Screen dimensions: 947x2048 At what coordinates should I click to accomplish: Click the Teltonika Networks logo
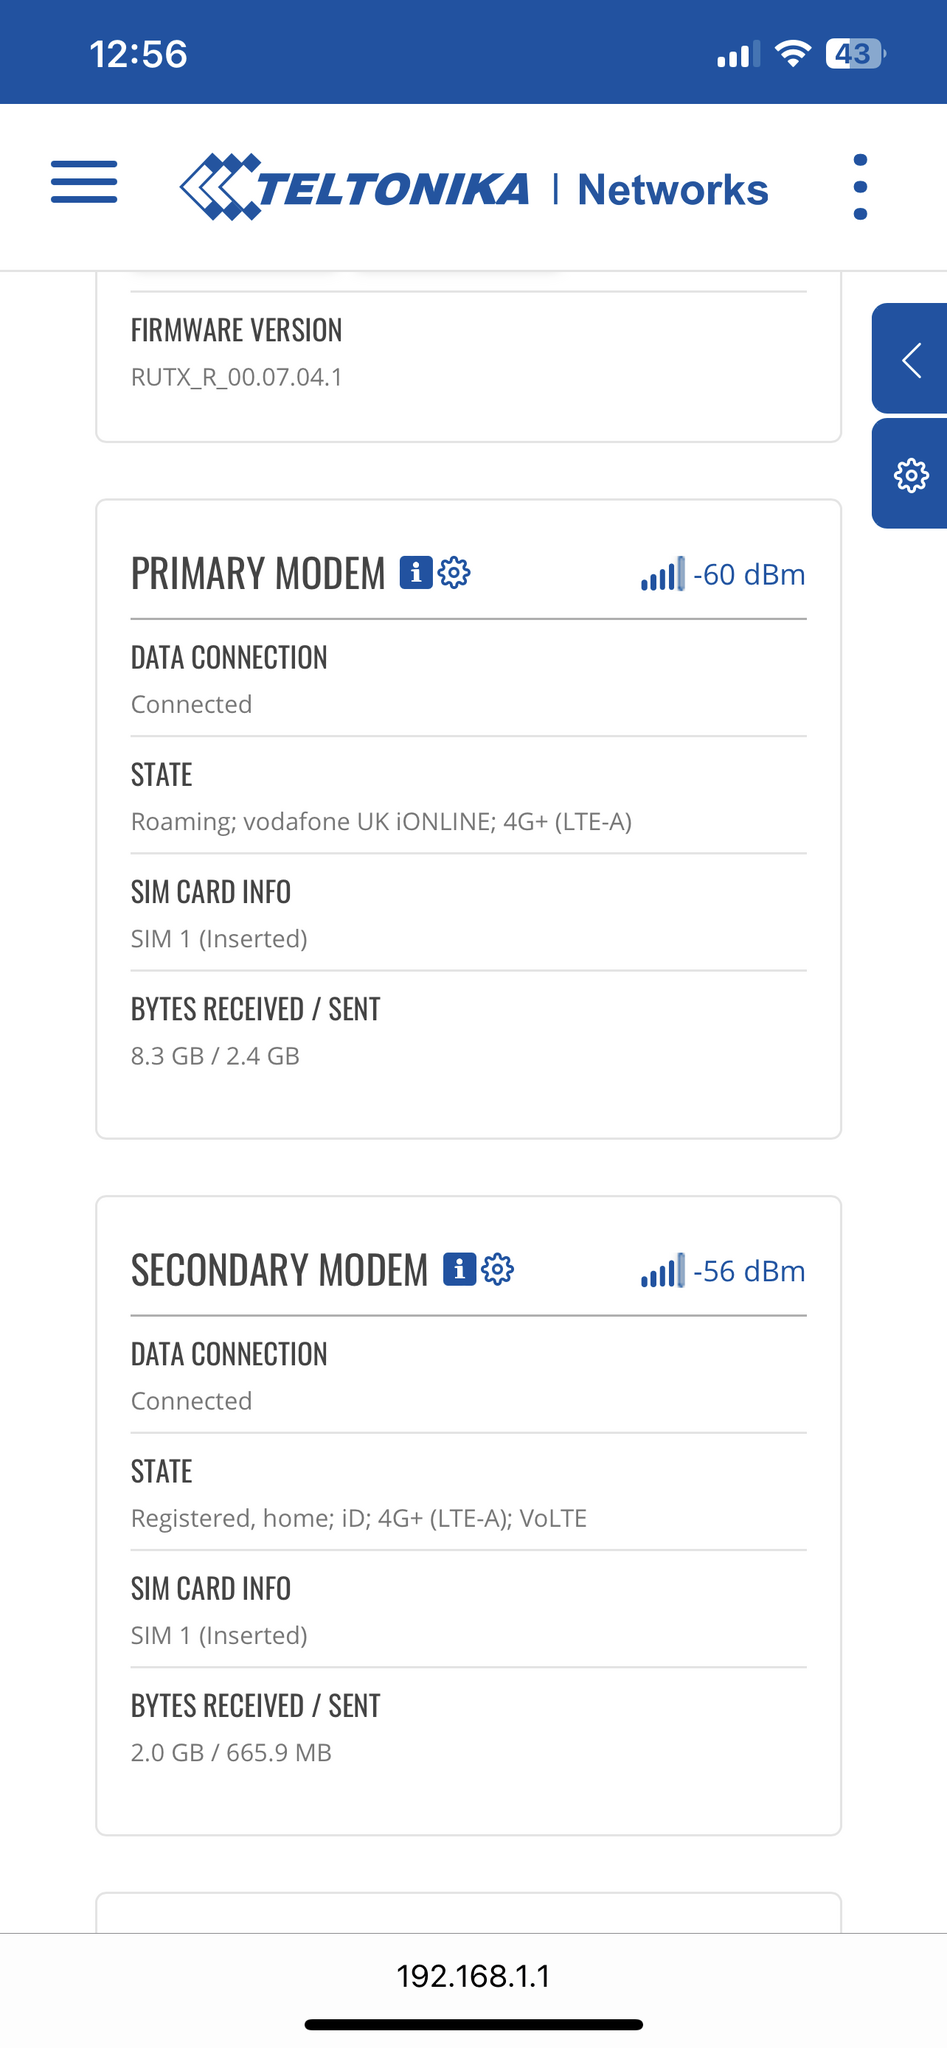coord(474,187)
